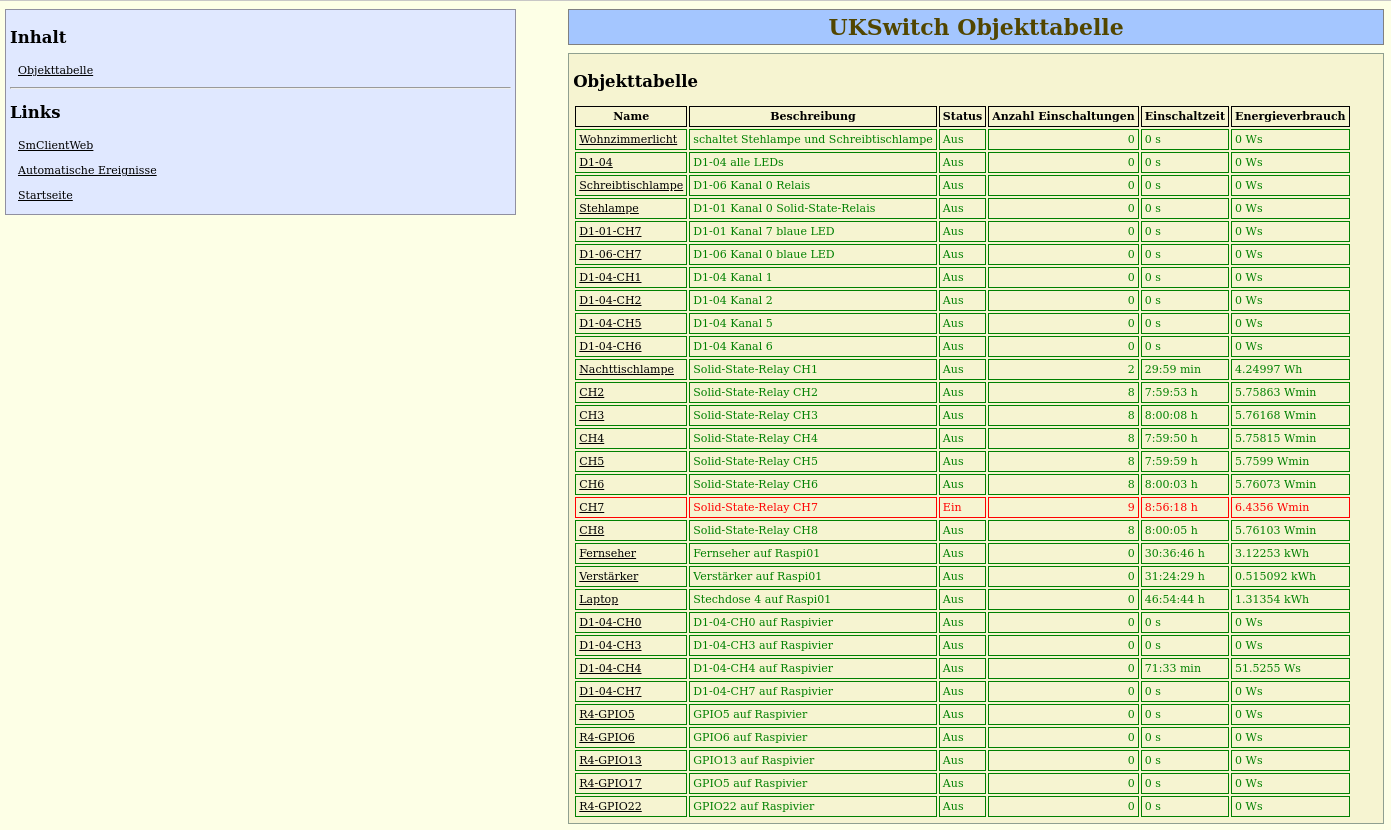1391x830 pixels.
Task: Open the D1-04-CH4 link
Action: click(610, 668)
